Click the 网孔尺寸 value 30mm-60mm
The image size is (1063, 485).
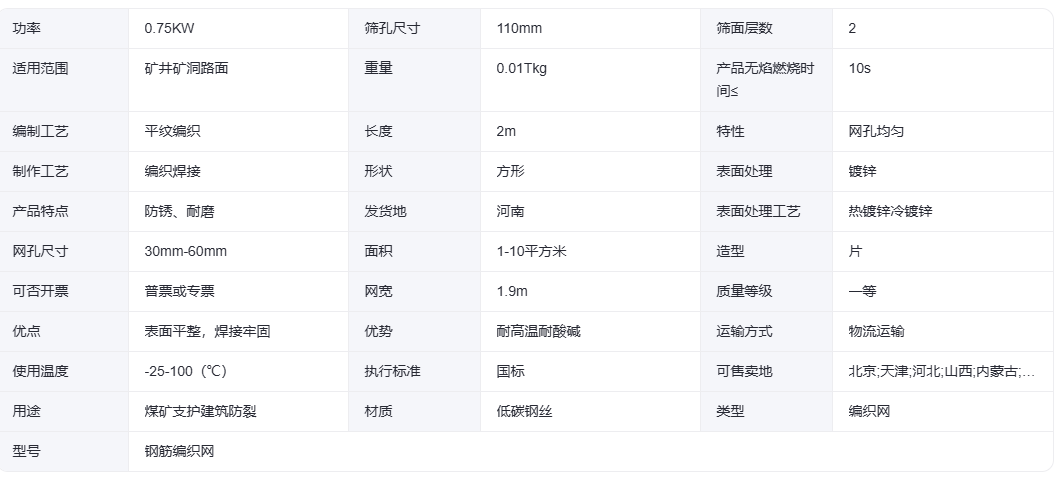click(186, 252)
